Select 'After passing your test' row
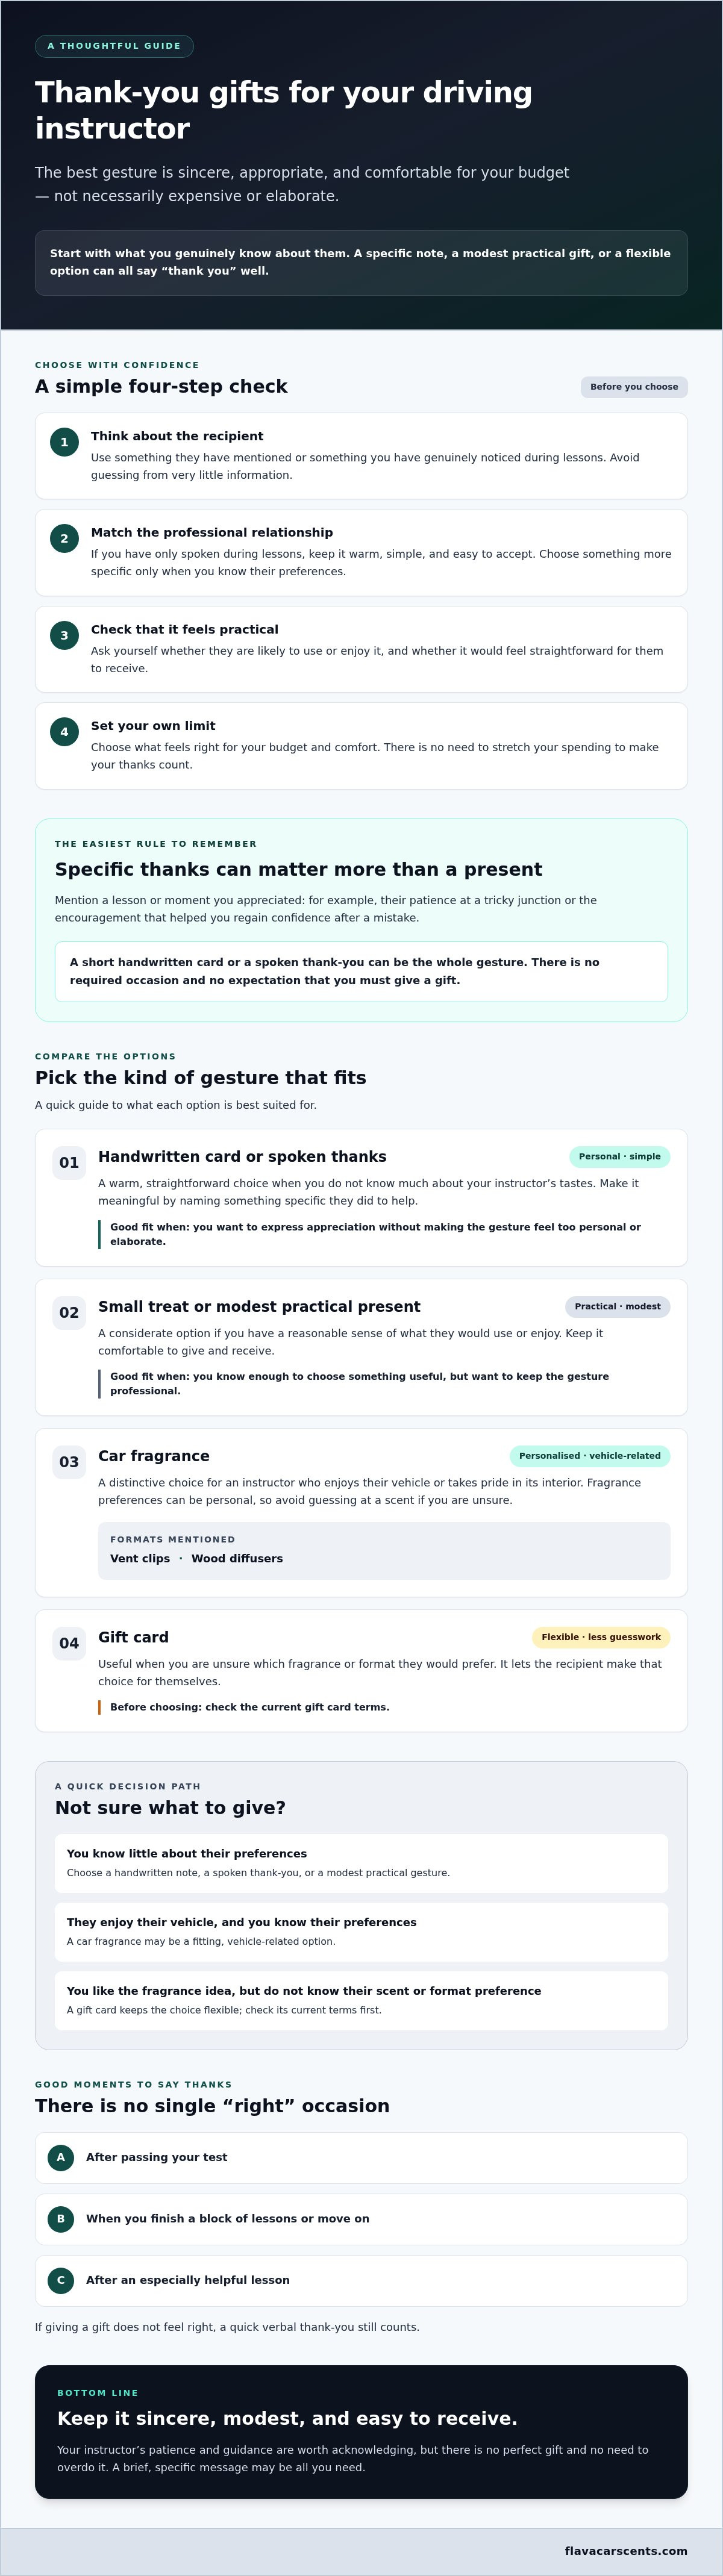This screenshot has height=2576, width=723. pyautogui.click(x=361, y=2157)
